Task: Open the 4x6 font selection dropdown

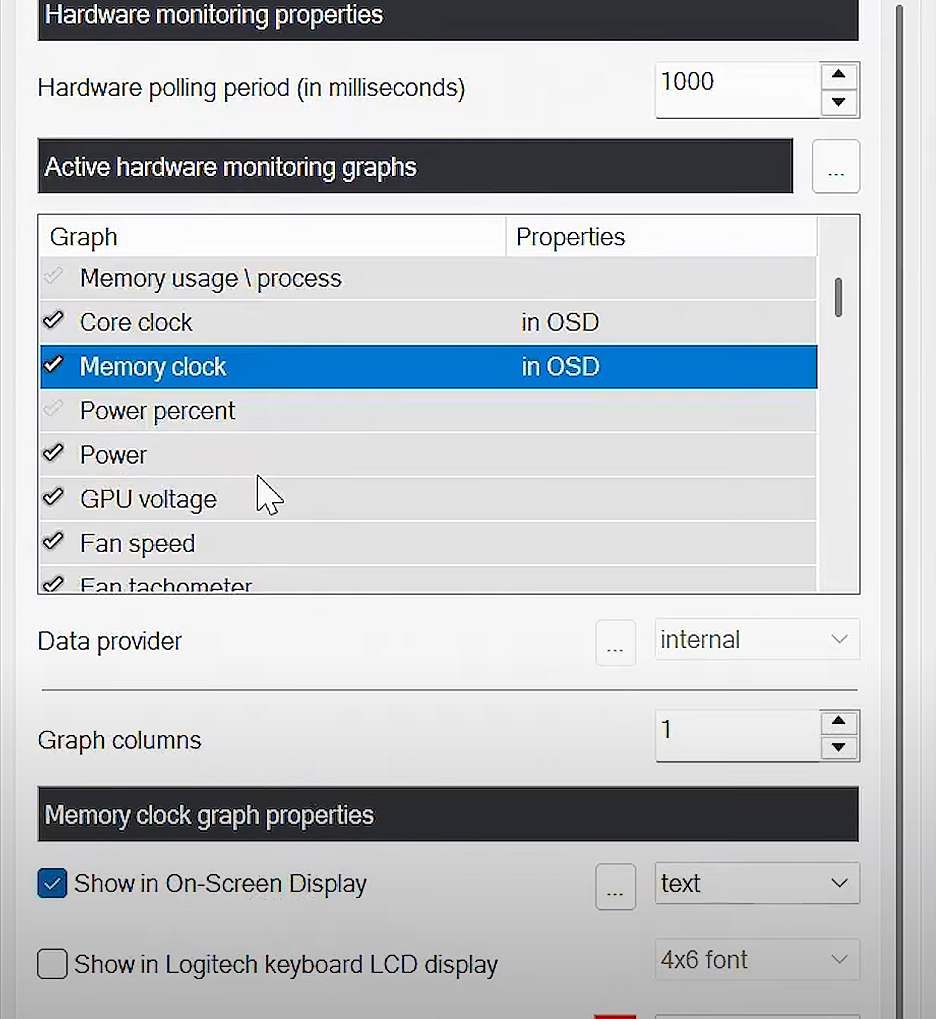Action: [756, 959]
